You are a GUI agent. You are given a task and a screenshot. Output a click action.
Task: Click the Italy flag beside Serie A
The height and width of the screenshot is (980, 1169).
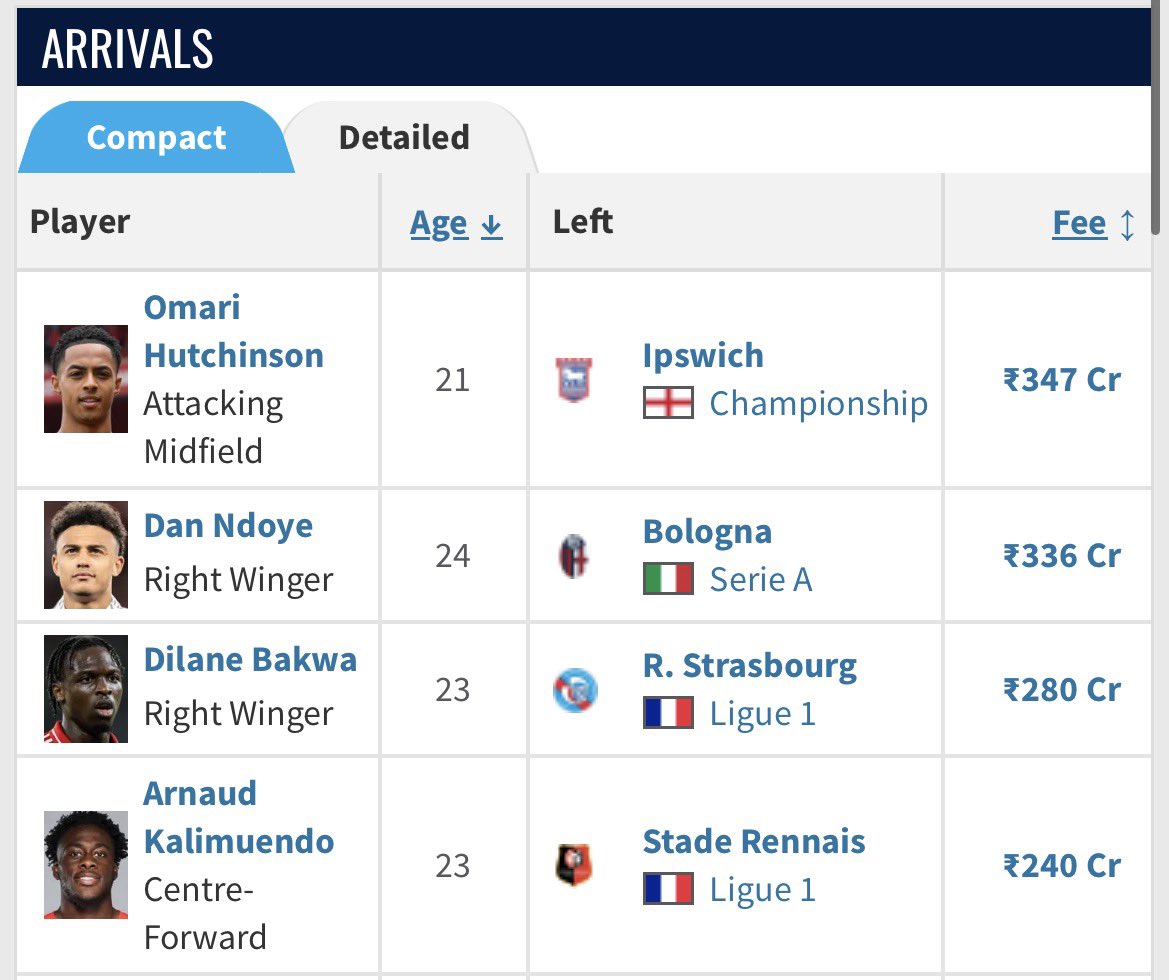pos(668,579)
